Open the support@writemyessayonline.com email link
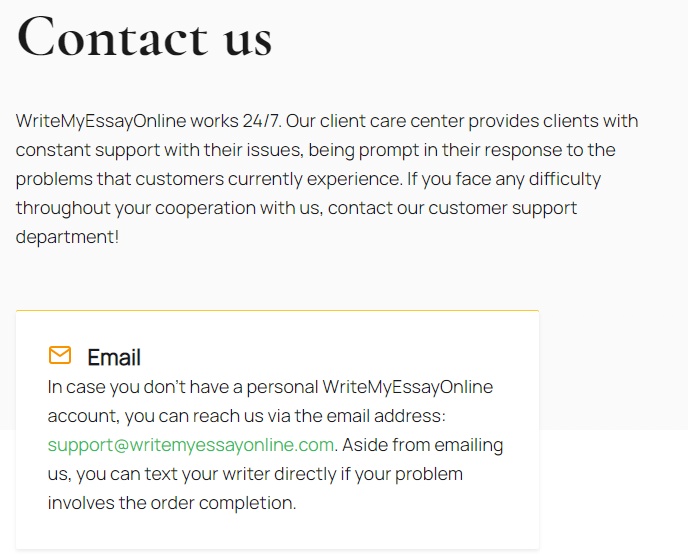The height and width of the screenshot is (557, 688). [x=191, y=445]
